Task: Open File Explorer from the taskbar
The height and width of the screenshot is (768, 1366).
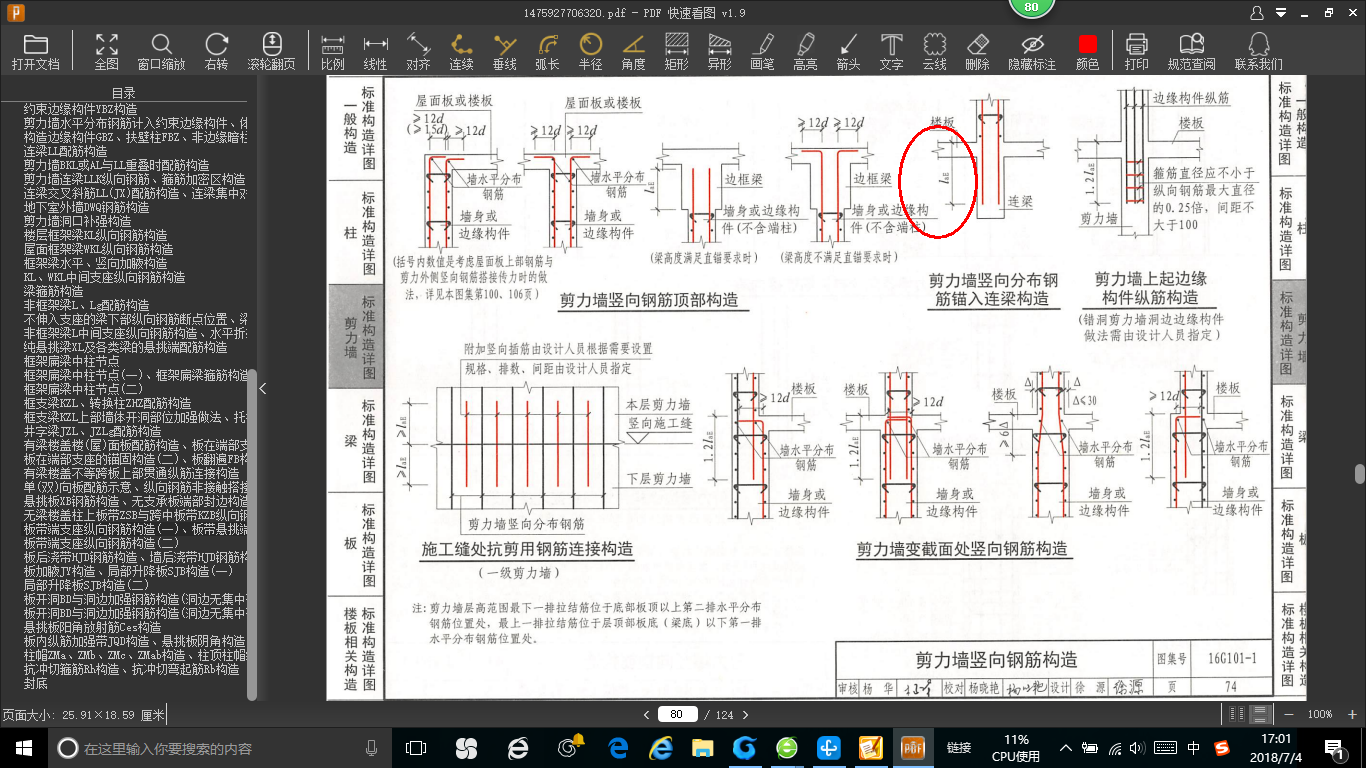Action: (x=703, y=748)
